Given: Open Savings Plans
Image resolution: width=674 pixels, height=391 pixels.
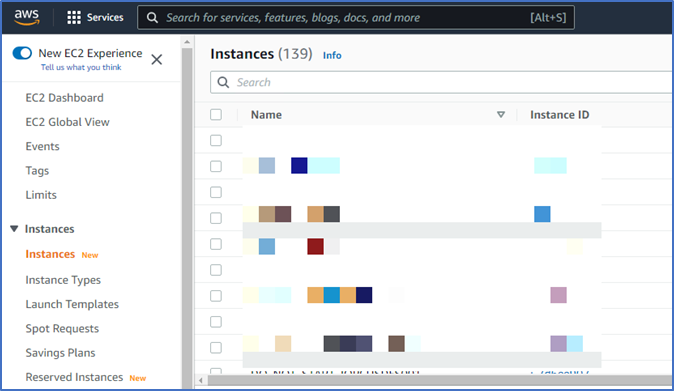Looking at the screenshot, I should [x=60, y=353].
